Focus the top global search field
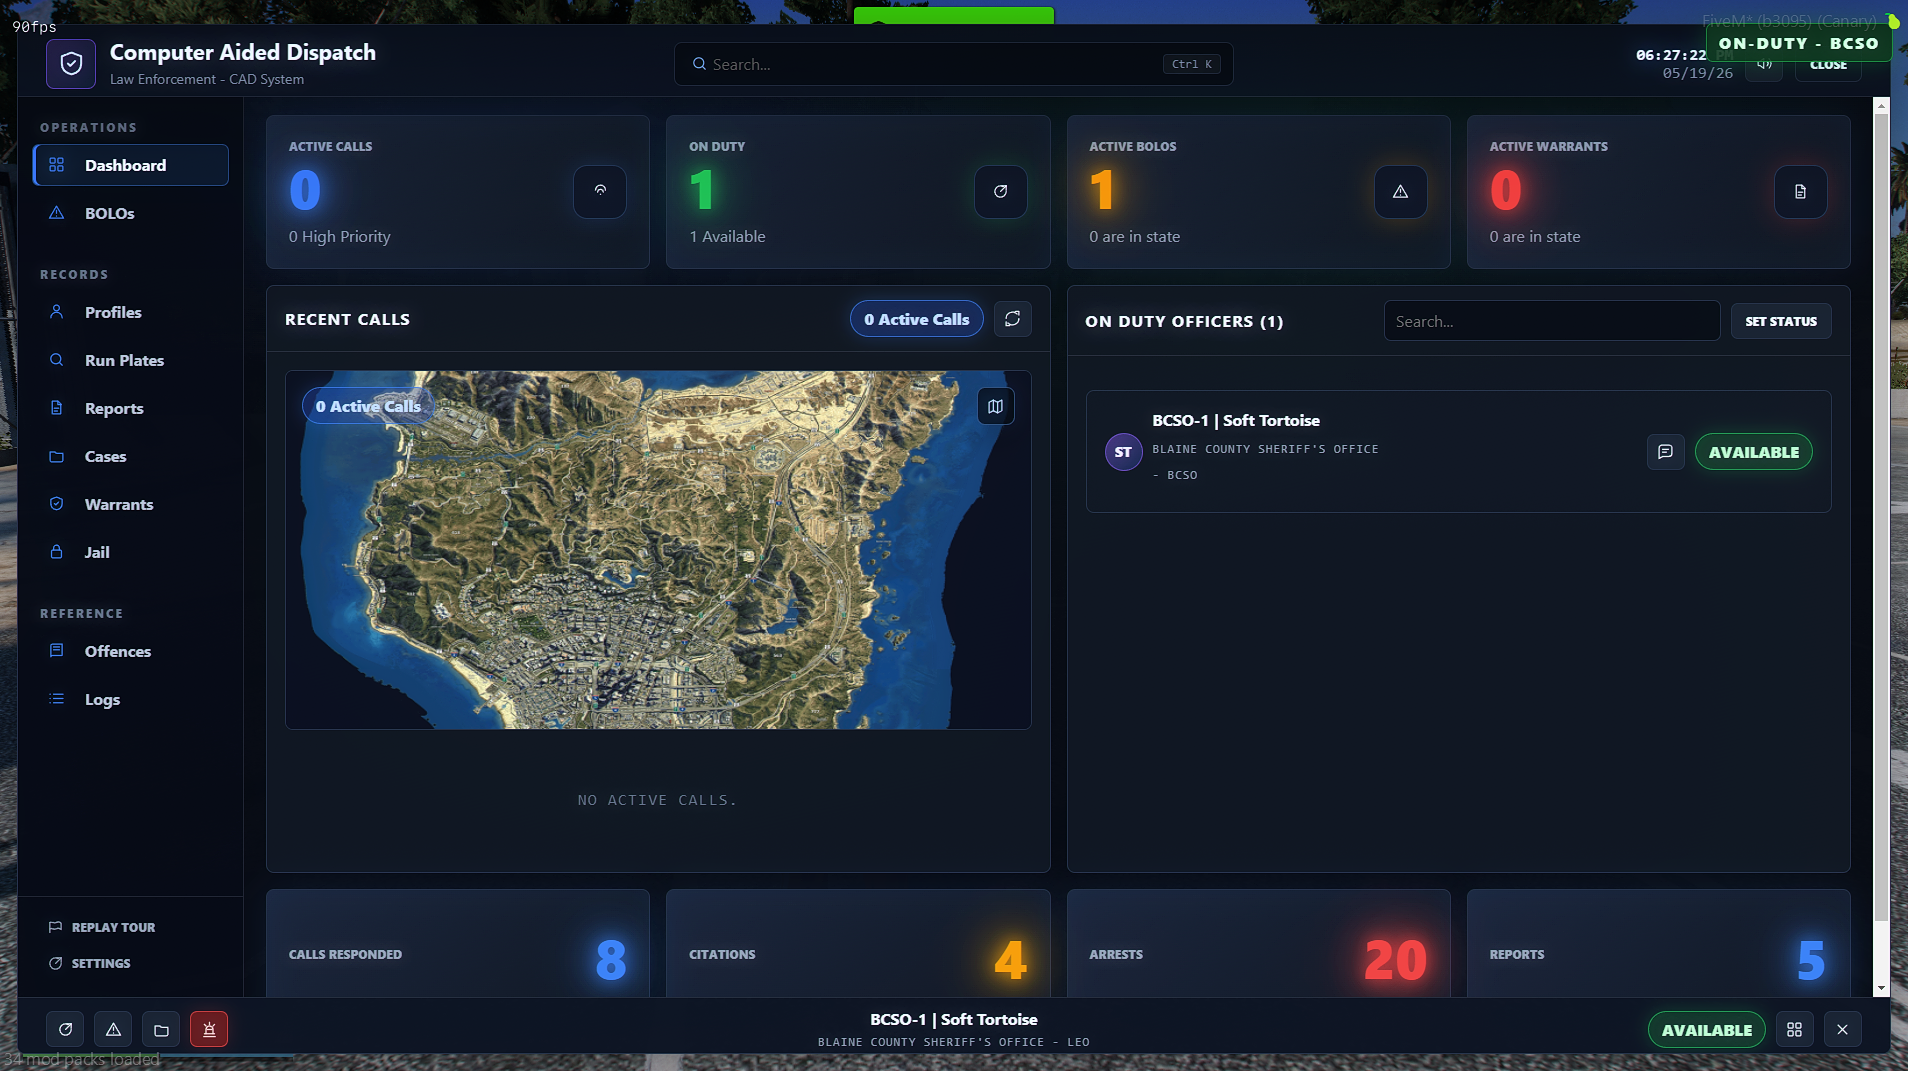This screenshot has height=1071, width=1908. 953,64
